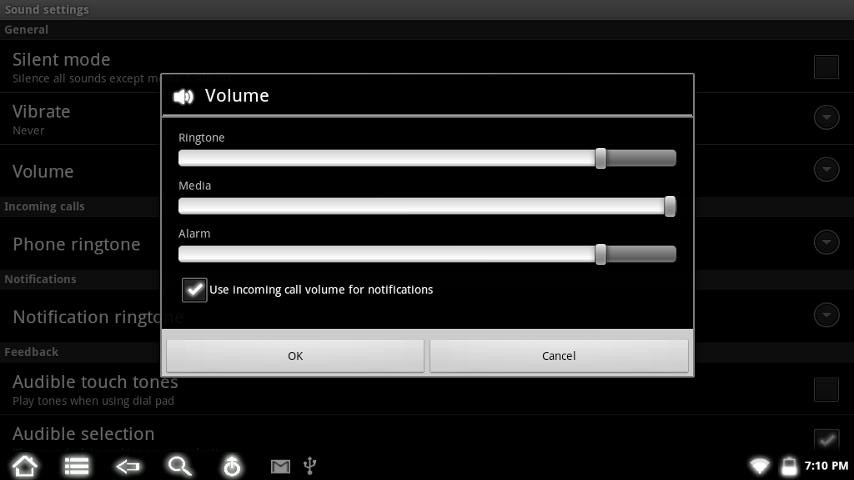Toggle the Audible selection checkbox
The width and height of the screenshot is (854, 480).
tap(826, 440)
